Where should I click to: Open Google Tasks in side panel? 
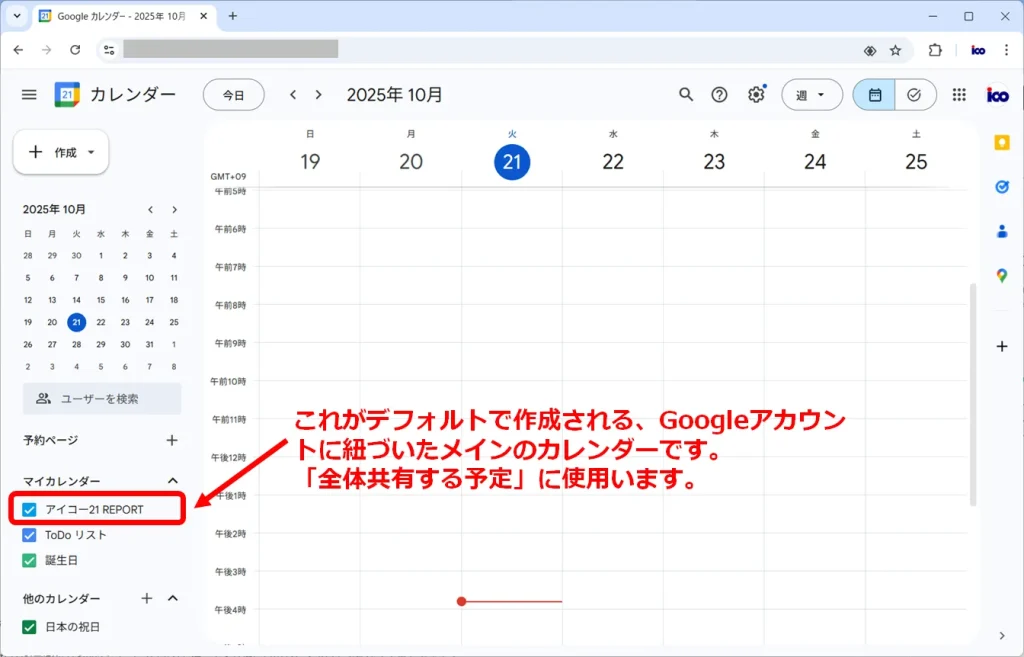click(1001, 187)
